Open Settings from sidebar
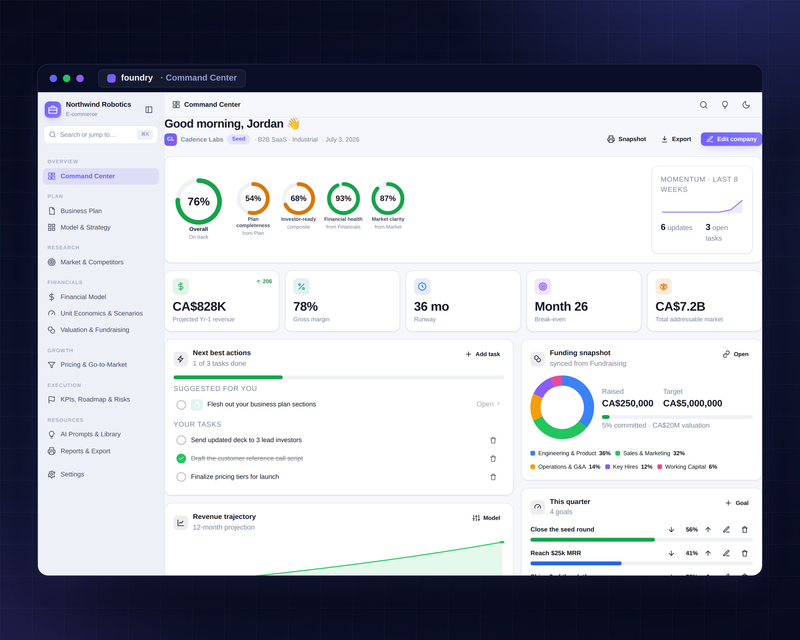Viewport: 800px width, 640px height. pos(101,474)
